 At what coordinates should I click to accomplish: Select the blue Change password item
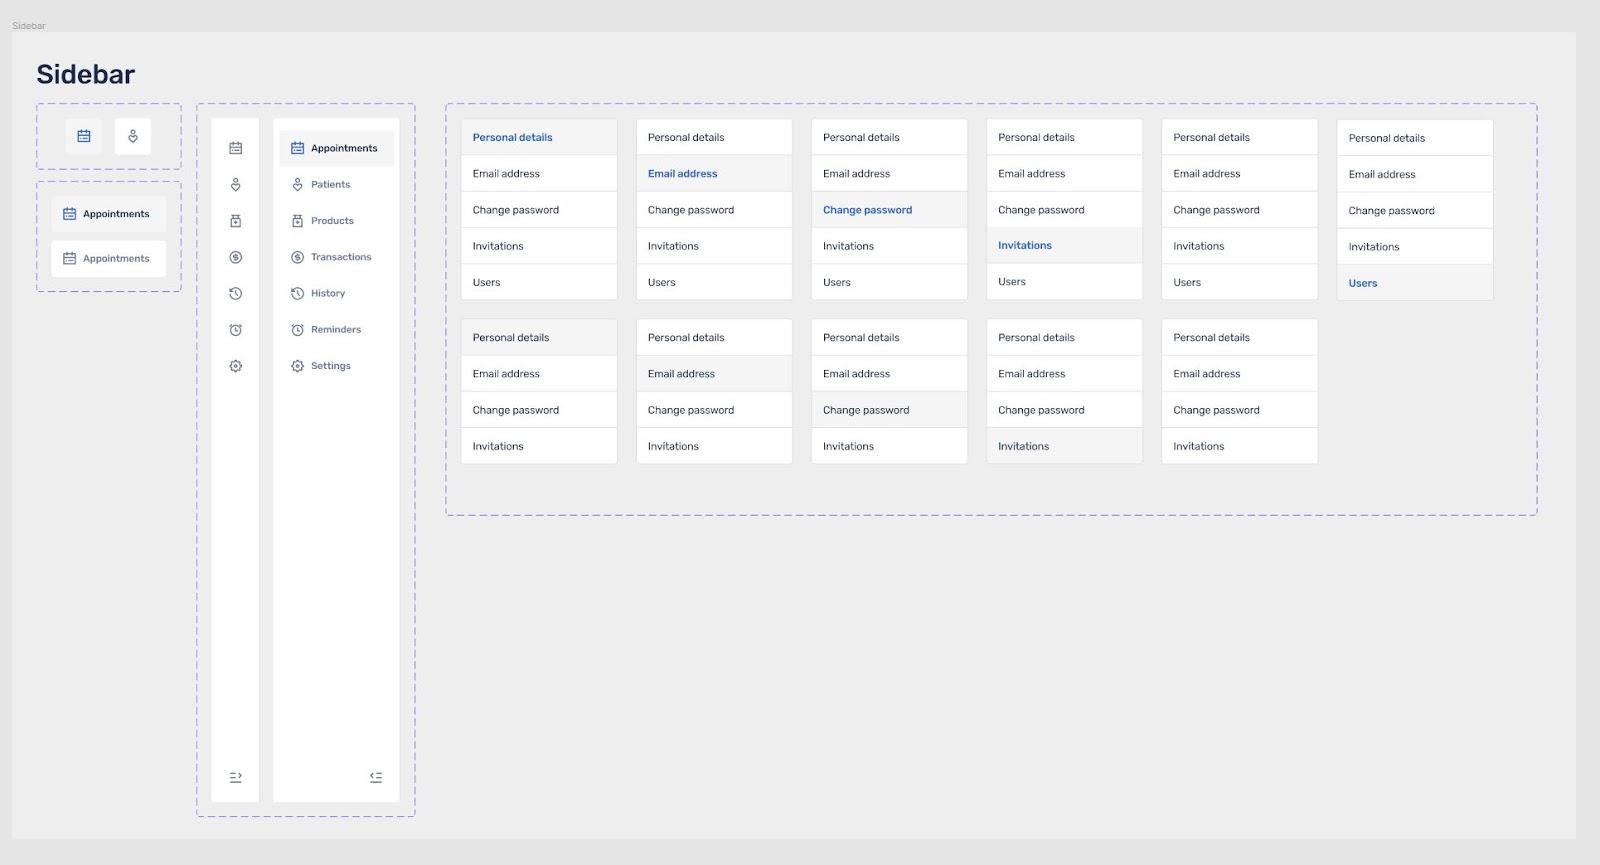tap(889, 210)
